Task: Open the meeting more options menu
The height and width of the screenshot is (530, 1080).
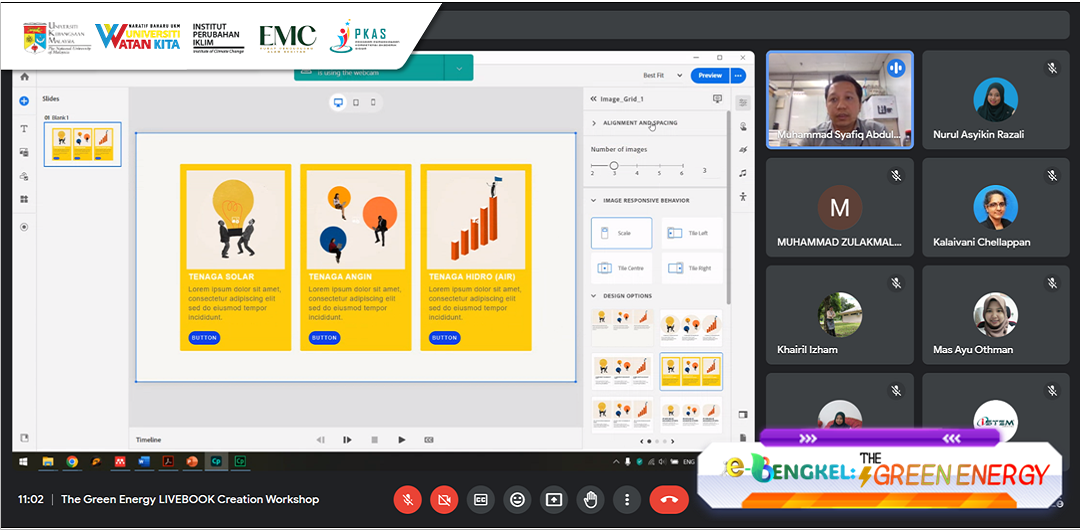Action: (626, 499)
